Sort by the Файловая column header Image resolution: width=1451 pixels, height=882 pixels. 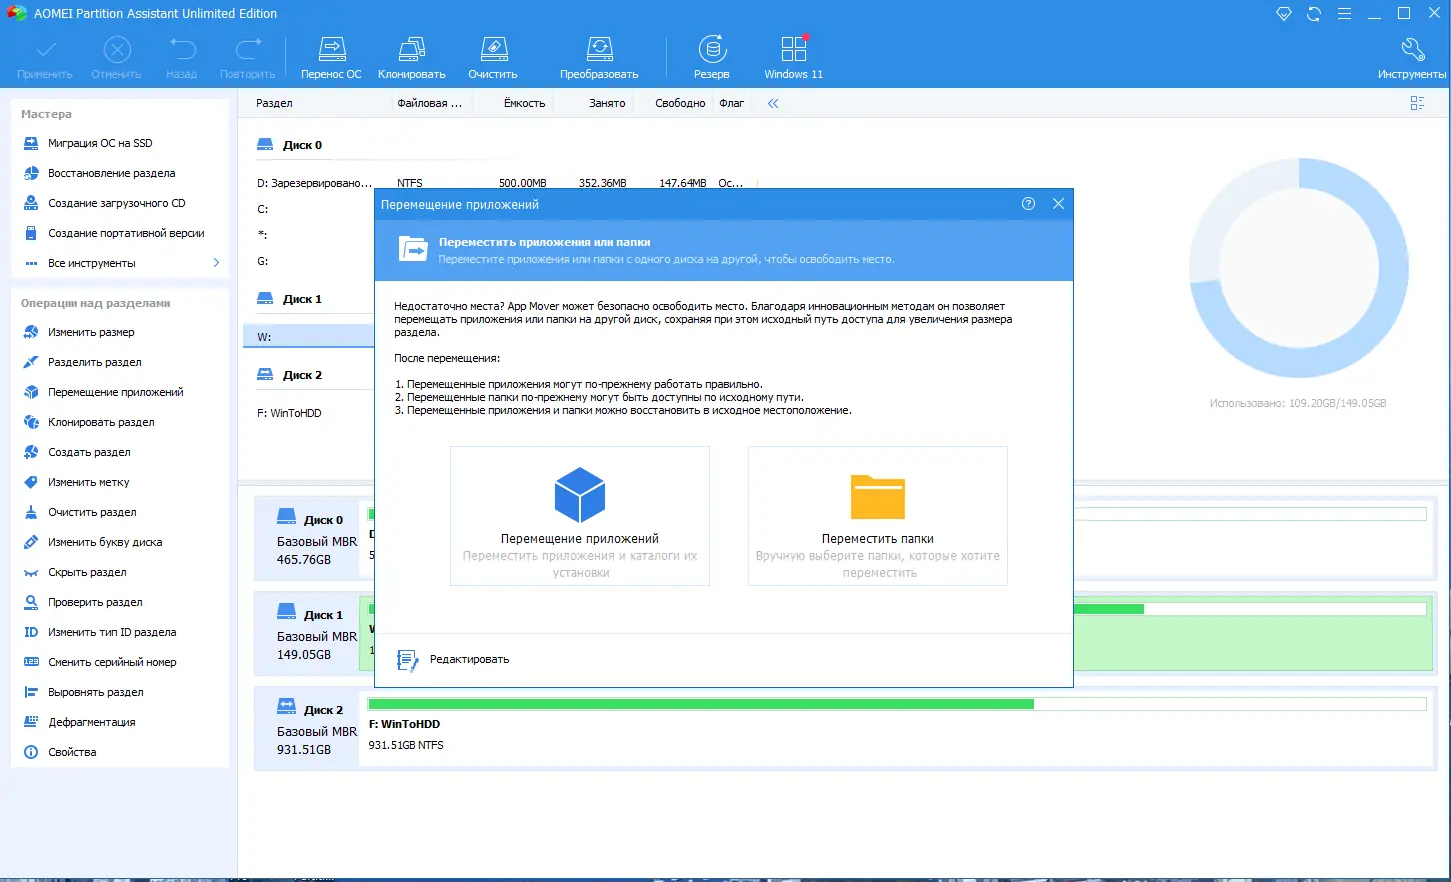click(x=429, y=103)
